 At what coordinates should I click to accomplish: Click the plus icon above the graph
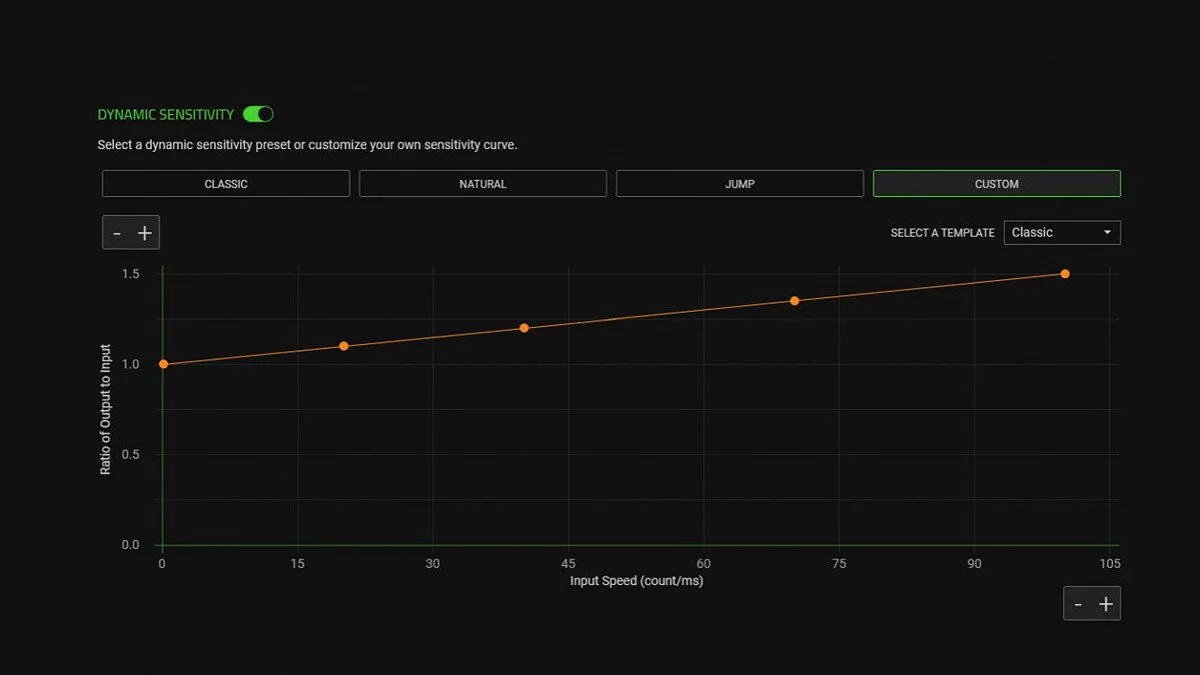pyautogui.click(x=145, y=233)
